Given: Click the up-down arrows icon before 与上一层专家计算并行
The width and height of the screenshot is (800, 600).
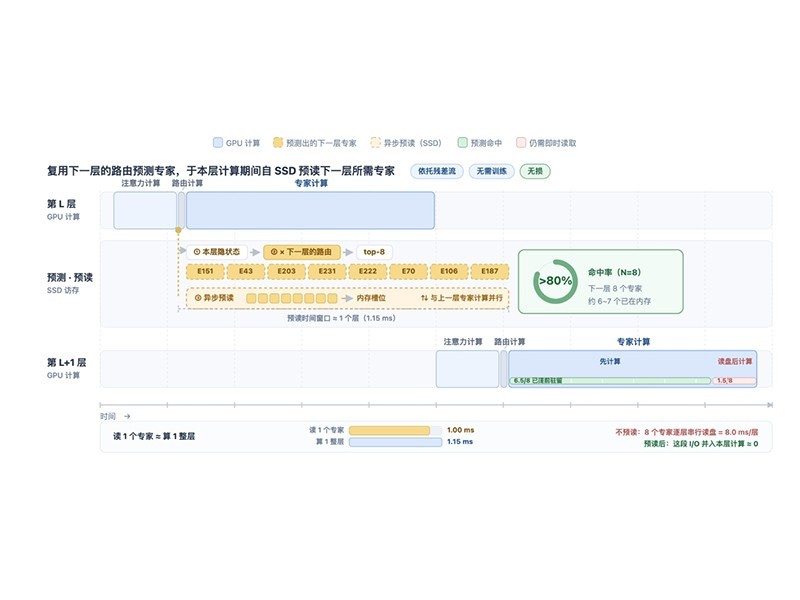Looking at the screenshot, I should click(424, 298).
